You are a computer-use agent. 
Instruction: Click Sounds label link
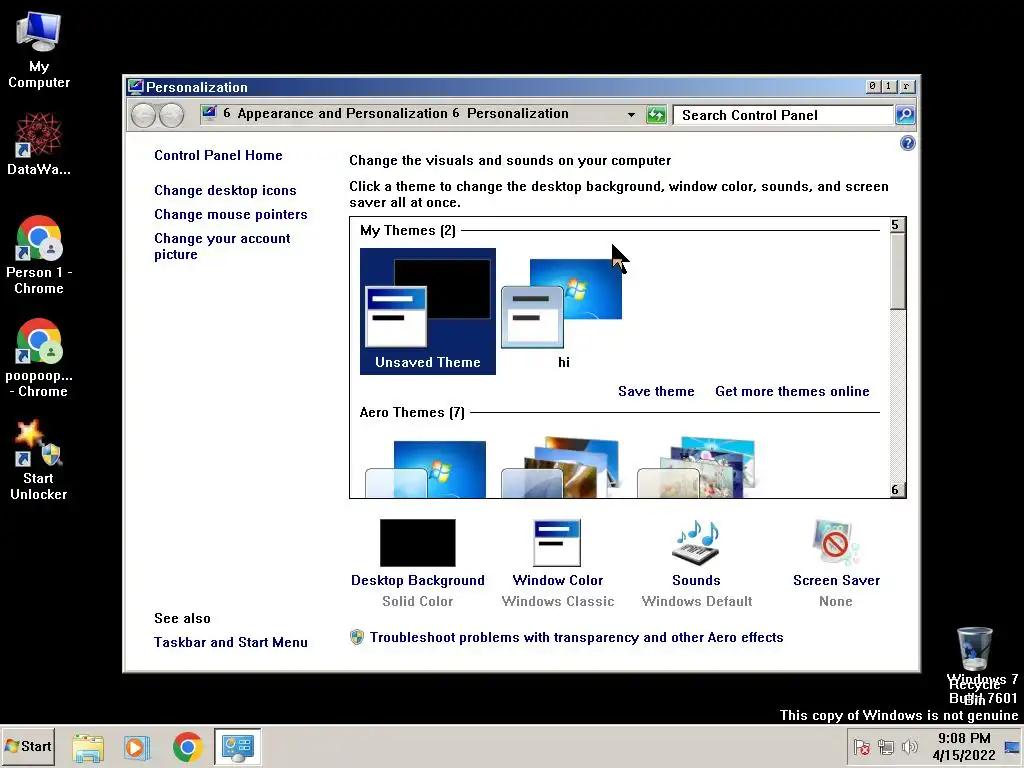tap(696, 581)
